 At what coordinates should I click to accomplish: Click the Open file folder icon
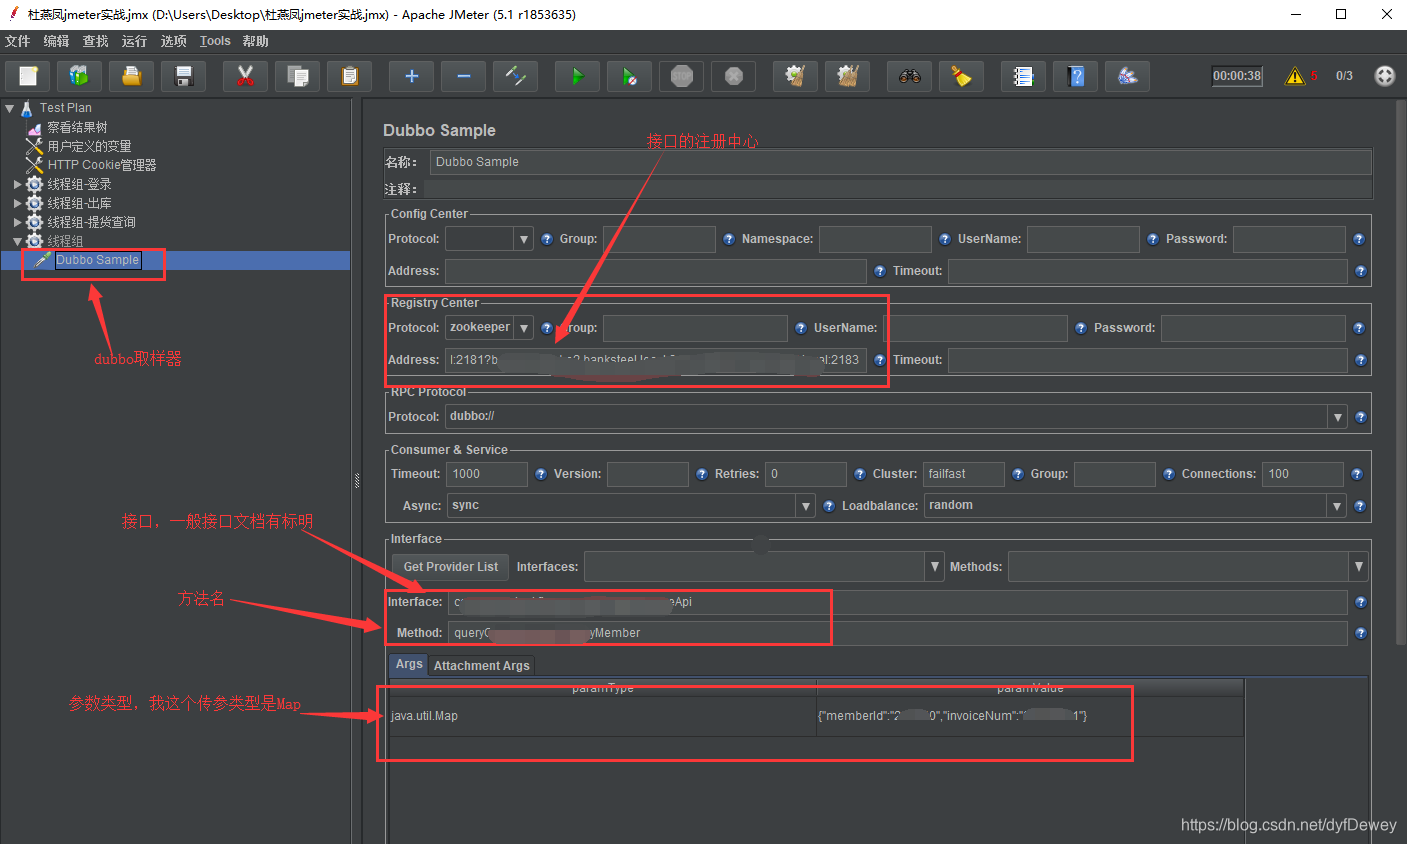(132, 76)
